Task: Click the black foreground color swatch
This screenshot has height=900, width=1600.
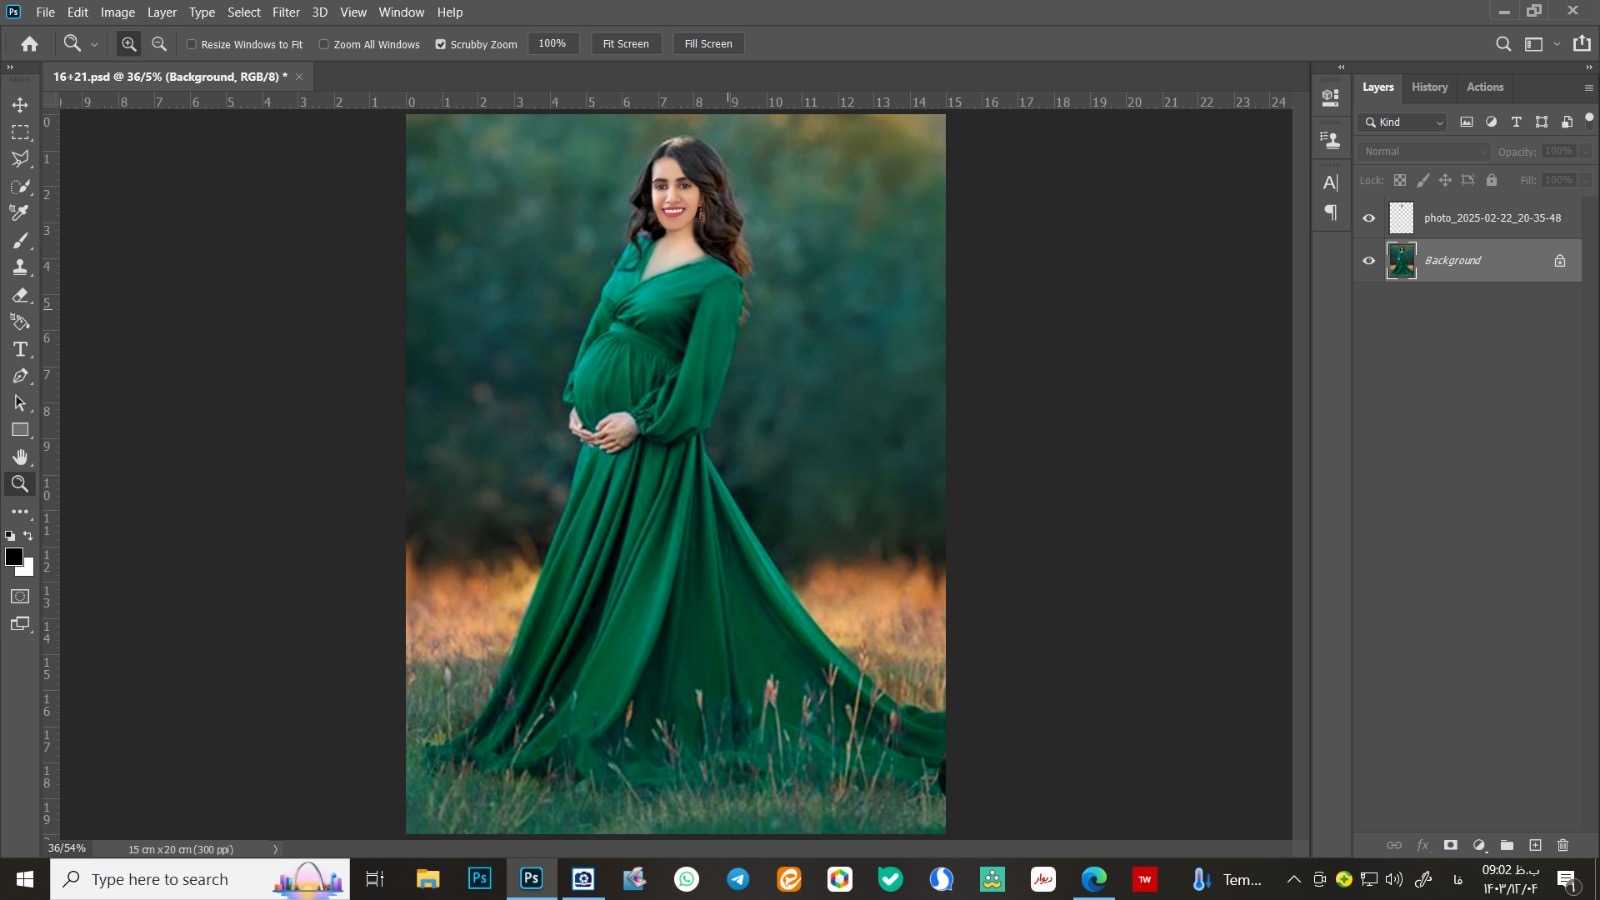Action: point(14,557)
